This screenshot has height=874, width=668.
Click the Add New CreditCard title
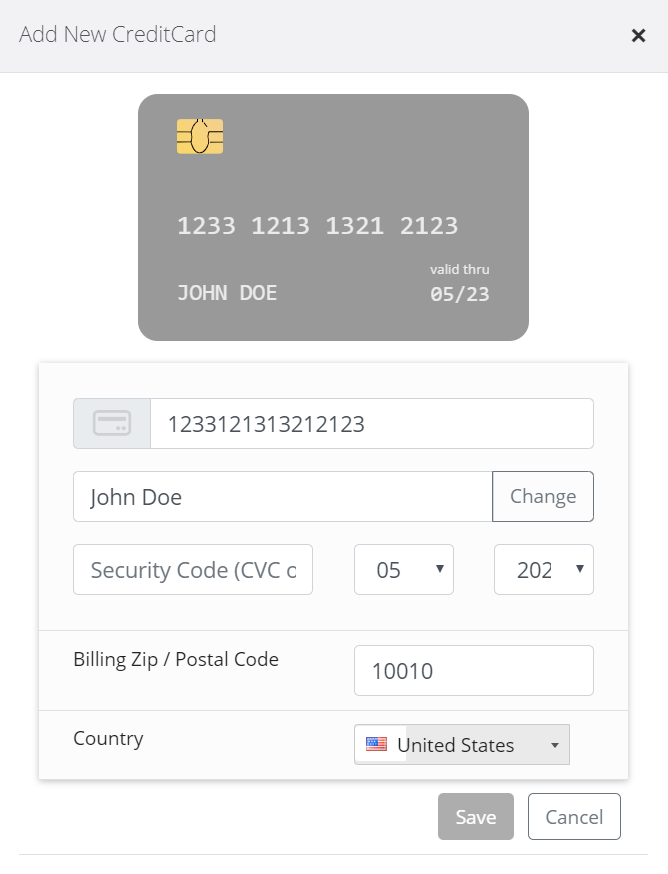pos(118,35)
